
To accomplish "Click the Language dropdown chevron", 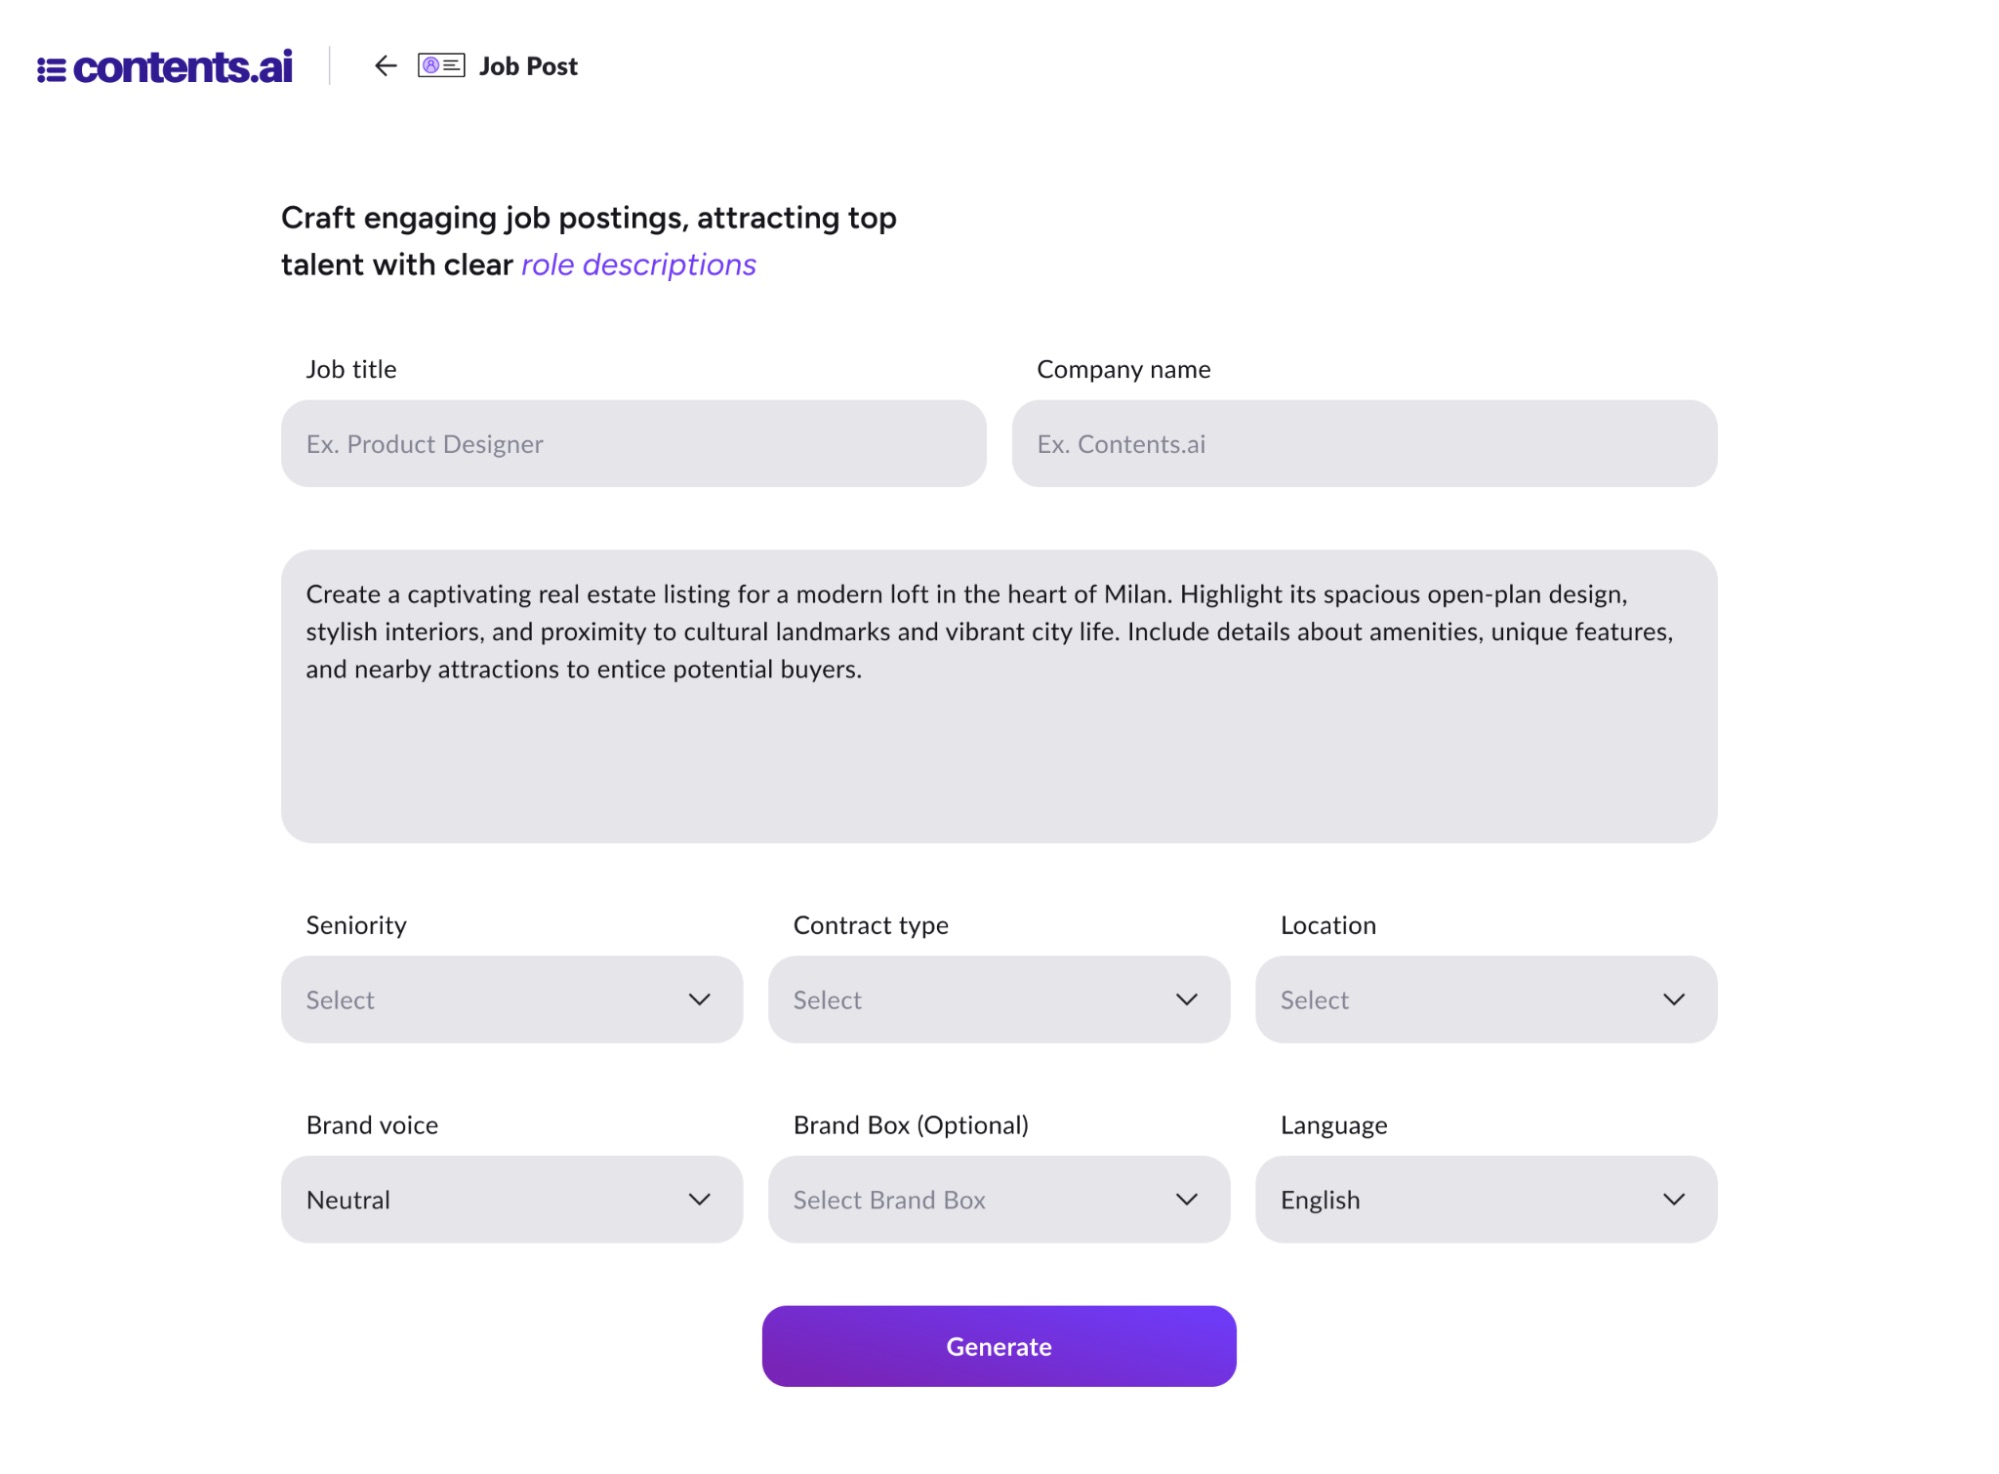I will tap(1674, 1199).
